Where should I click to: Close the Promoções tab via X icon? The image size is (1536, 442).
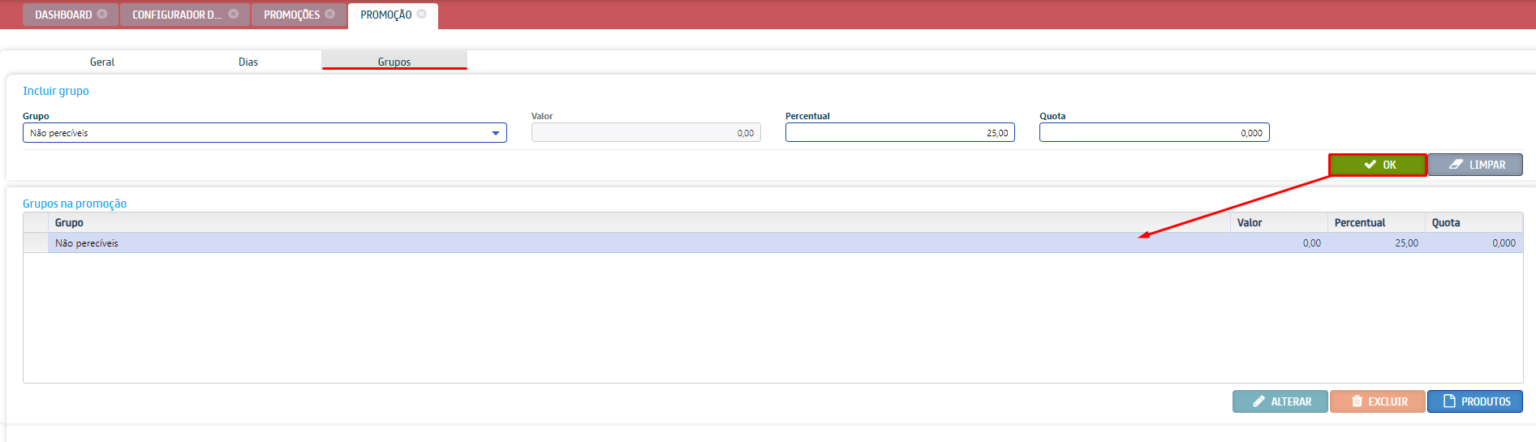tap(330, 15)
